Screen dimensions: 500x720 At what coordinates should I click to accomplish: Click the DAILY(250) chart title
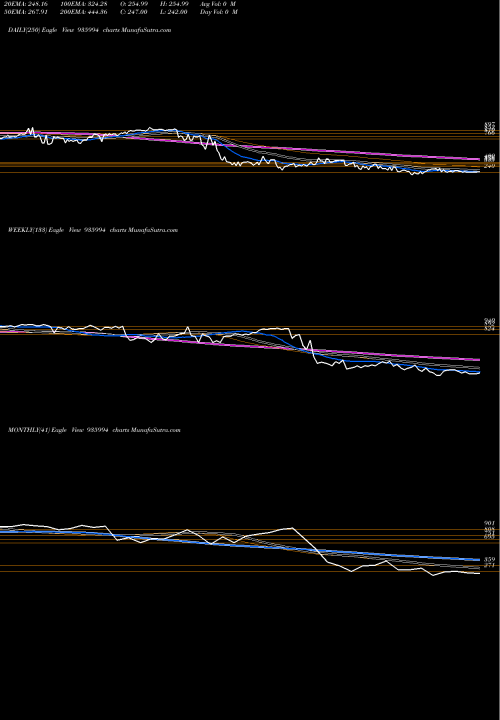[x=90, y=30]
